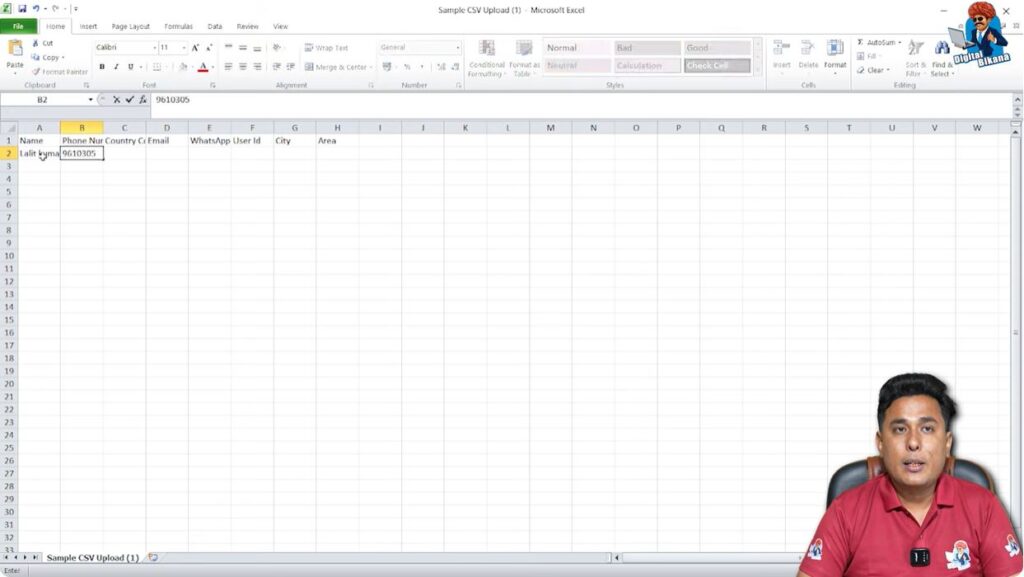Click the Undo arrow icon
Viewport: 1024px width, 577px height.
[36, 8]
